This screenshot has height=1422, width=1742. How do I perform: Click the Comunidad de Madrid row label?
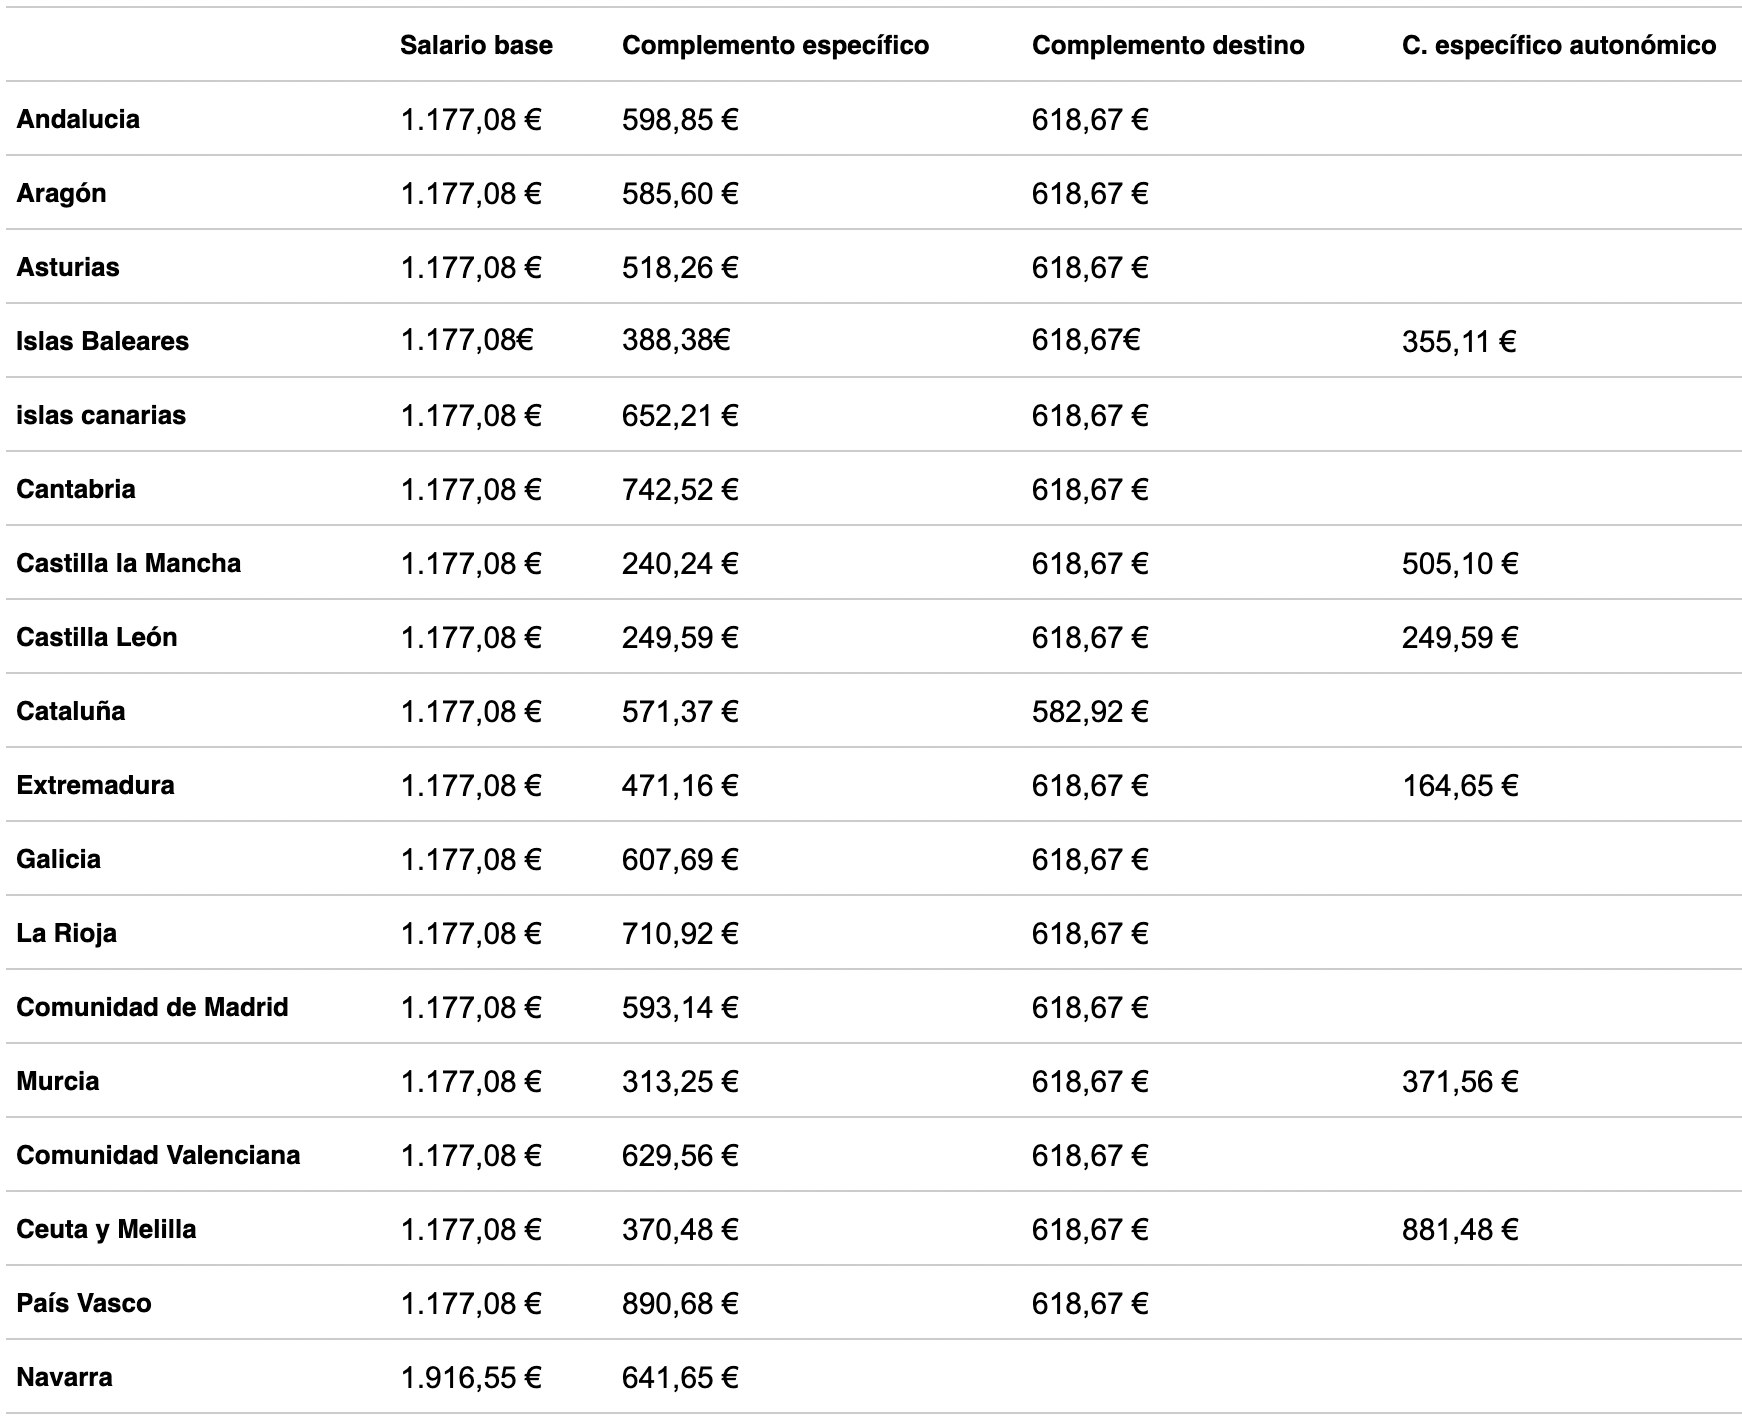tap(152, 1007)
